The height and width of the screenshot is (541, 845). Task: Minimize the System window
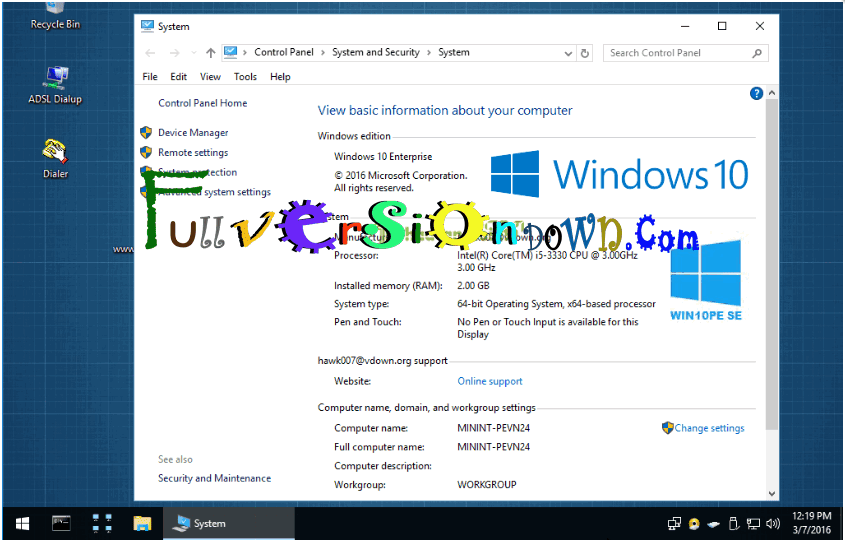tap(685, 26)
